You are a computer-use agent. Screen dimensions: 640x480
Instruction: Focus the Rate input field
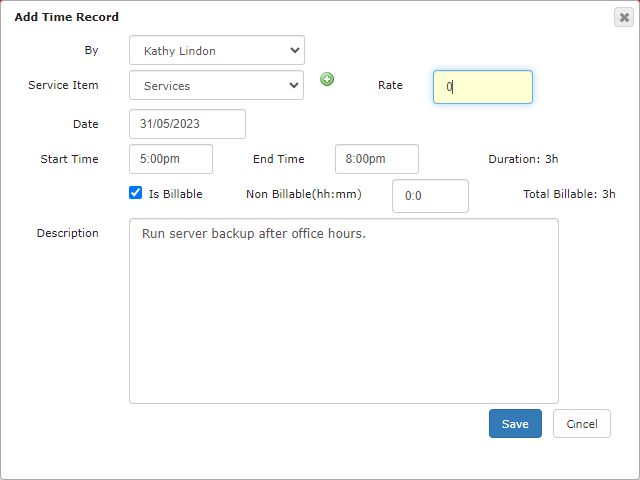(x=483, y=87)
